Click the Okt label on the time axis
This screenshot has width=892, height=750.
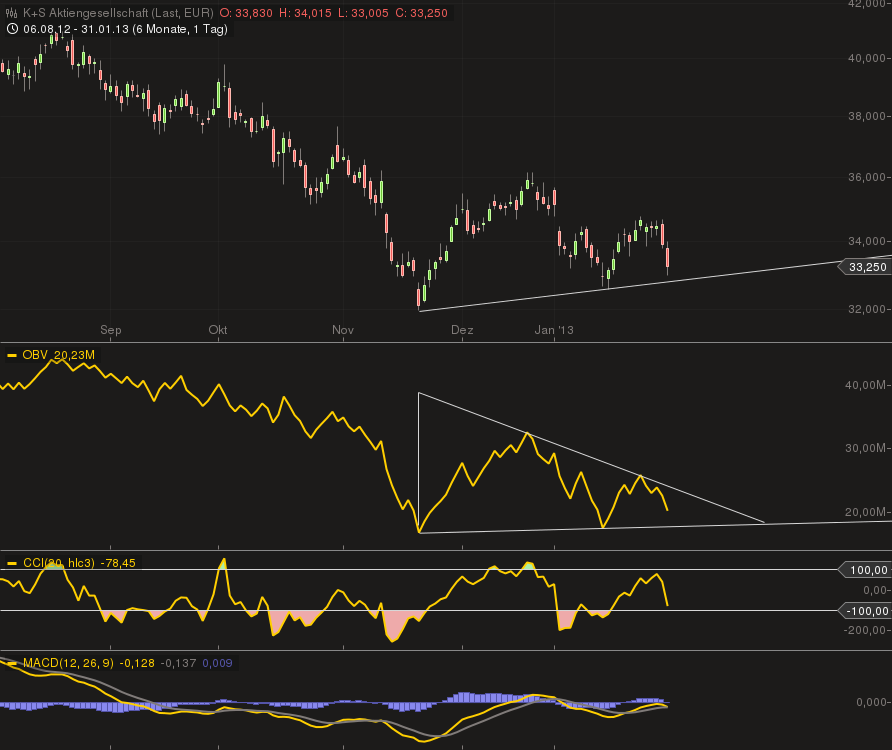[218, 330]
